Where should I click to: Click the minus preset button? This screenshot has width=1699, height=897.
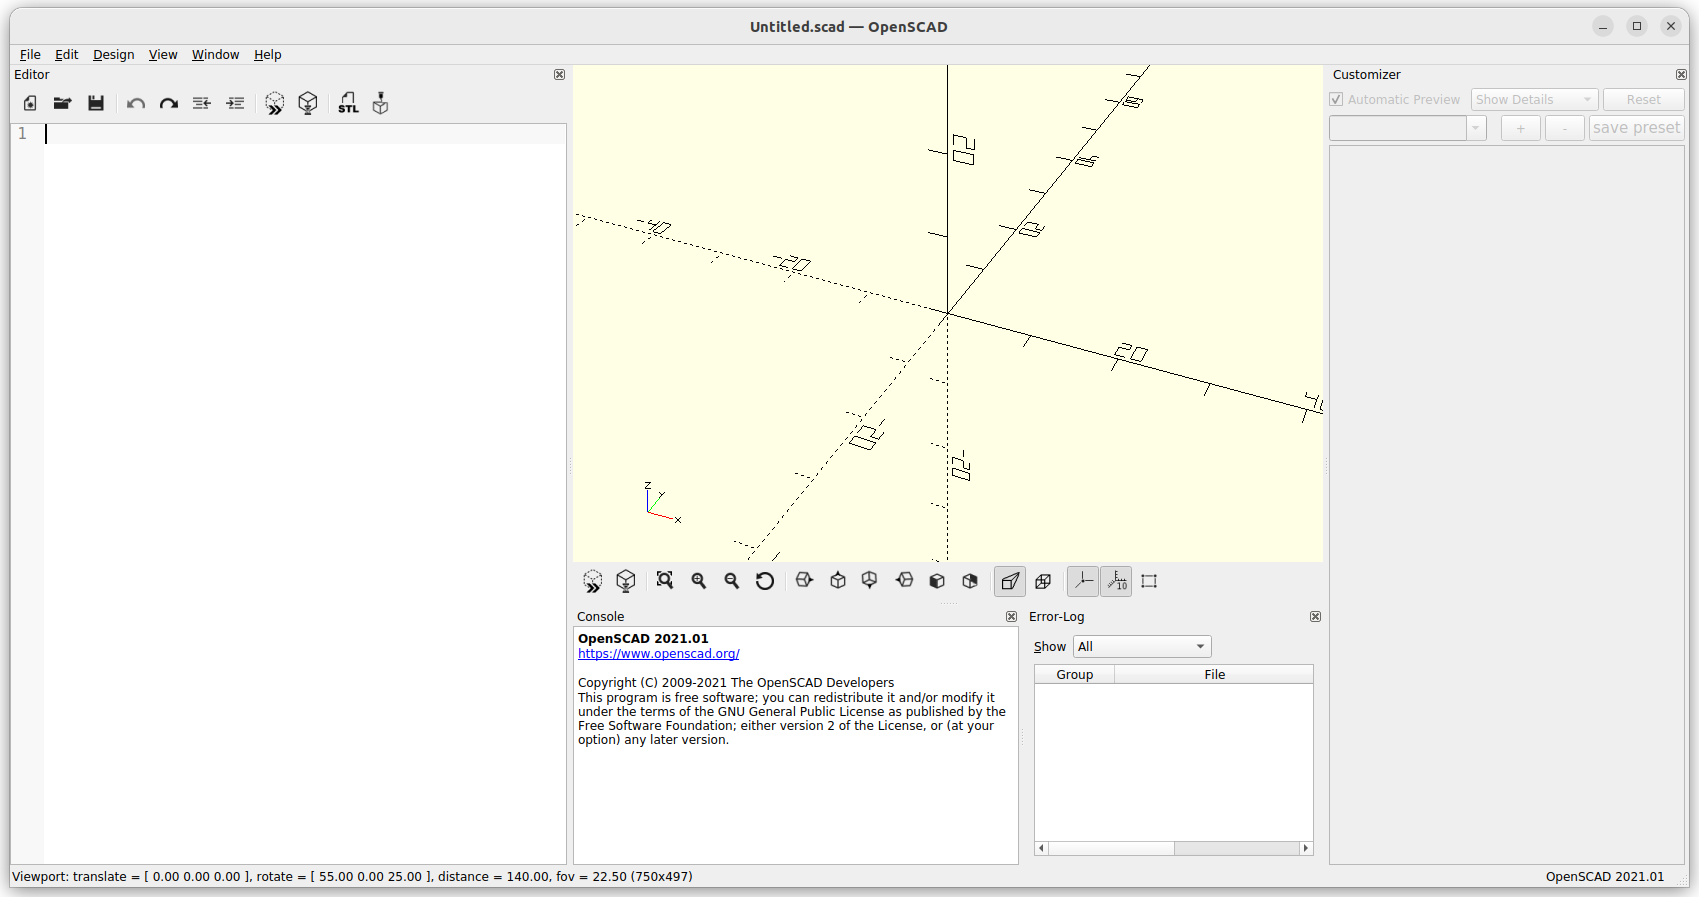[x=1565, y=128]
